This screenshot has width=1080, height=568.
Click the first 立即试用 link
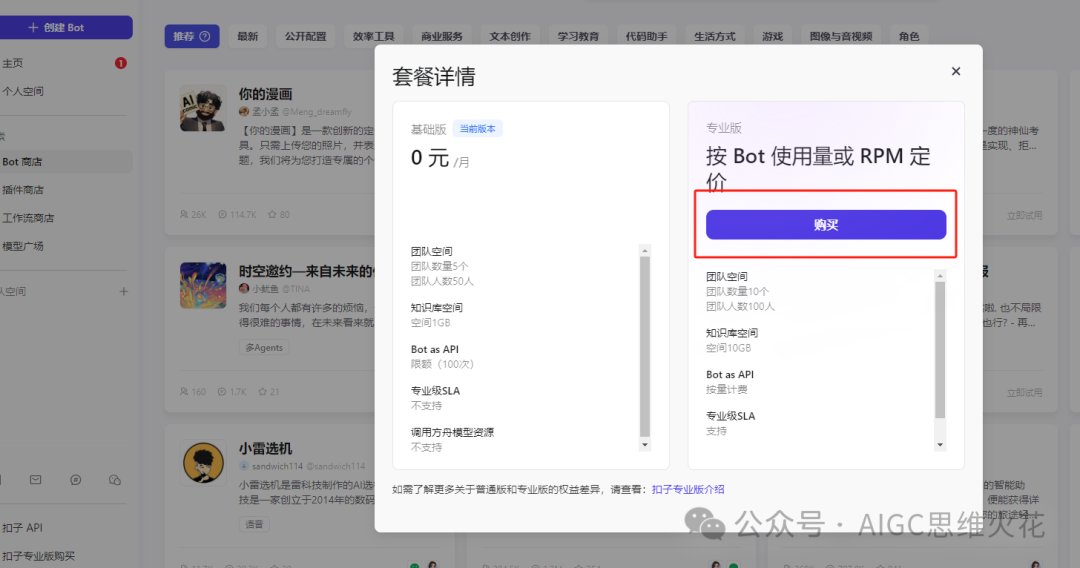[1024, 215]
